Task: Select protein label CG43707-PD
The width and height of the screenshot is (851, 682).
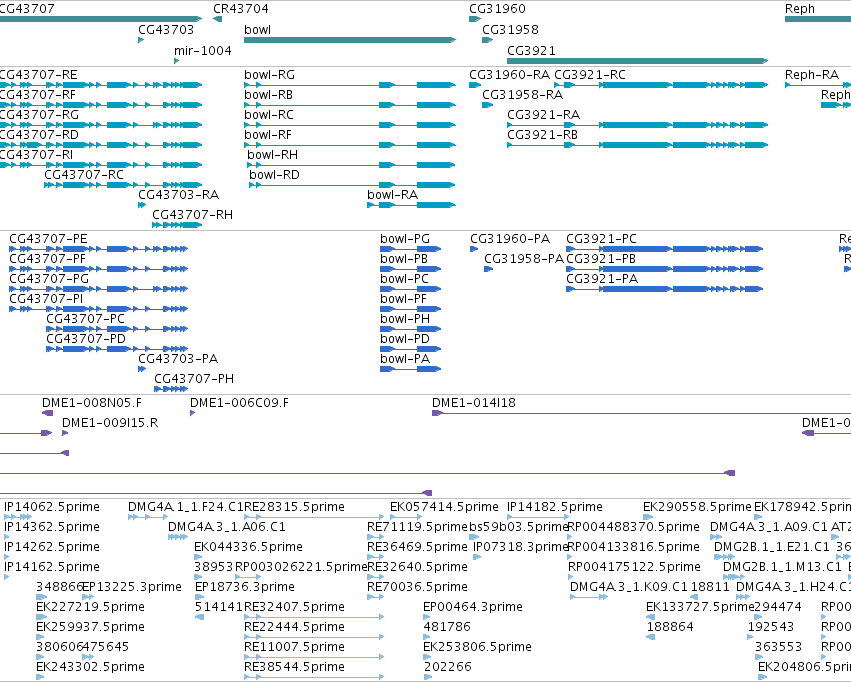Action: click(x=86, y=339)
